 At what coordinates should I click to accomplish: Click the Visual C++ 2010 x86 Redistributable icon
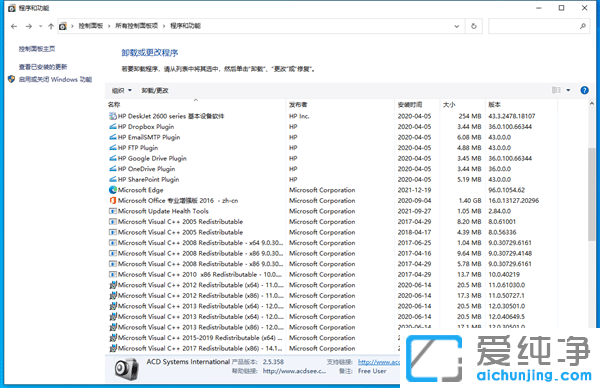click(x=113, y=274)
